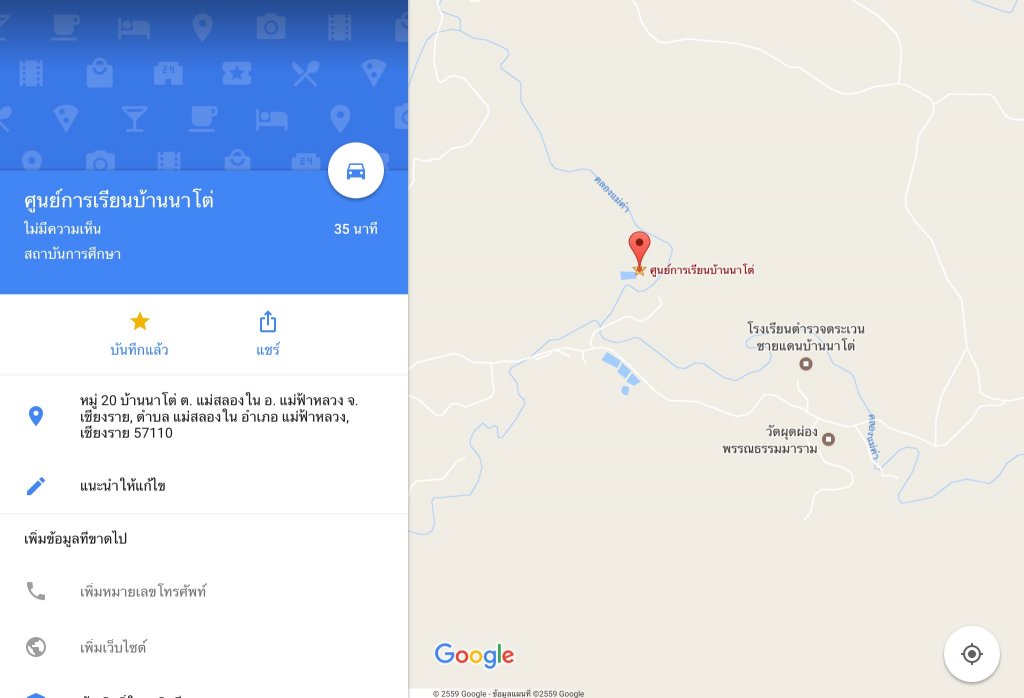Open the share icon
Image resolution: width=1024 pixels, height=698 pixels.
coord(268,322)
